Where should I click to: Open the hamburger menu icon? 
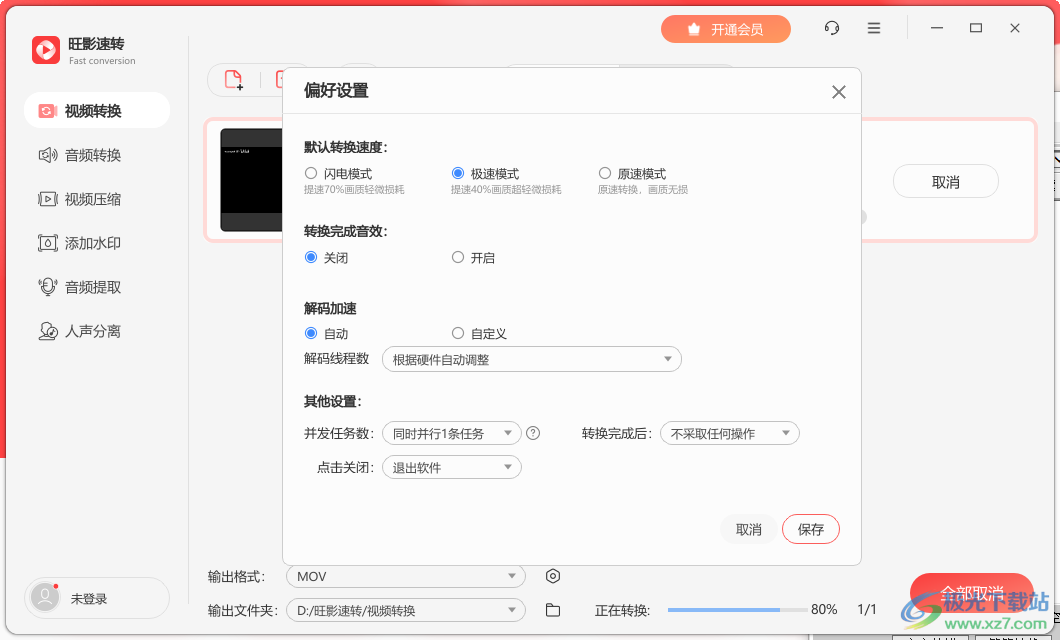(874, 28)
